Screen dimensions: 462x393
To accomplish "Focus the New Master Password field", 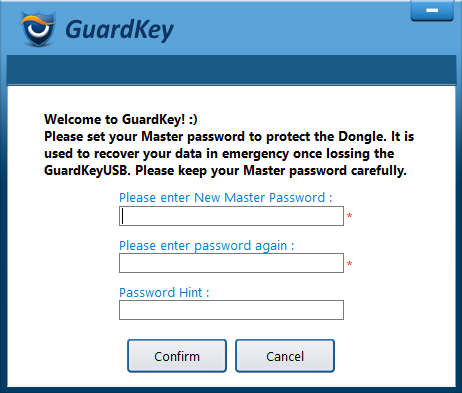I will [x=231, y=216].
